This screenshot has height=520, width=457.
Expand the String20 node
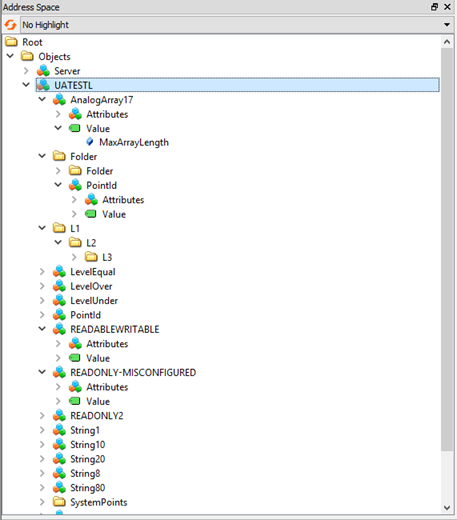pyautogui.click(x=42, y=459)
